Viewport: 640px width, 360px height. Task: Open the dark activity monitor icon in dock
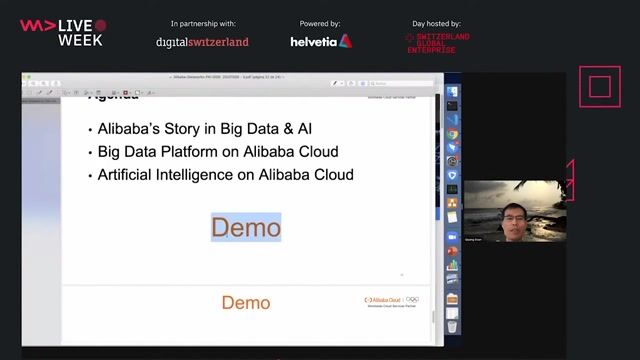click(x=452, y=189)
